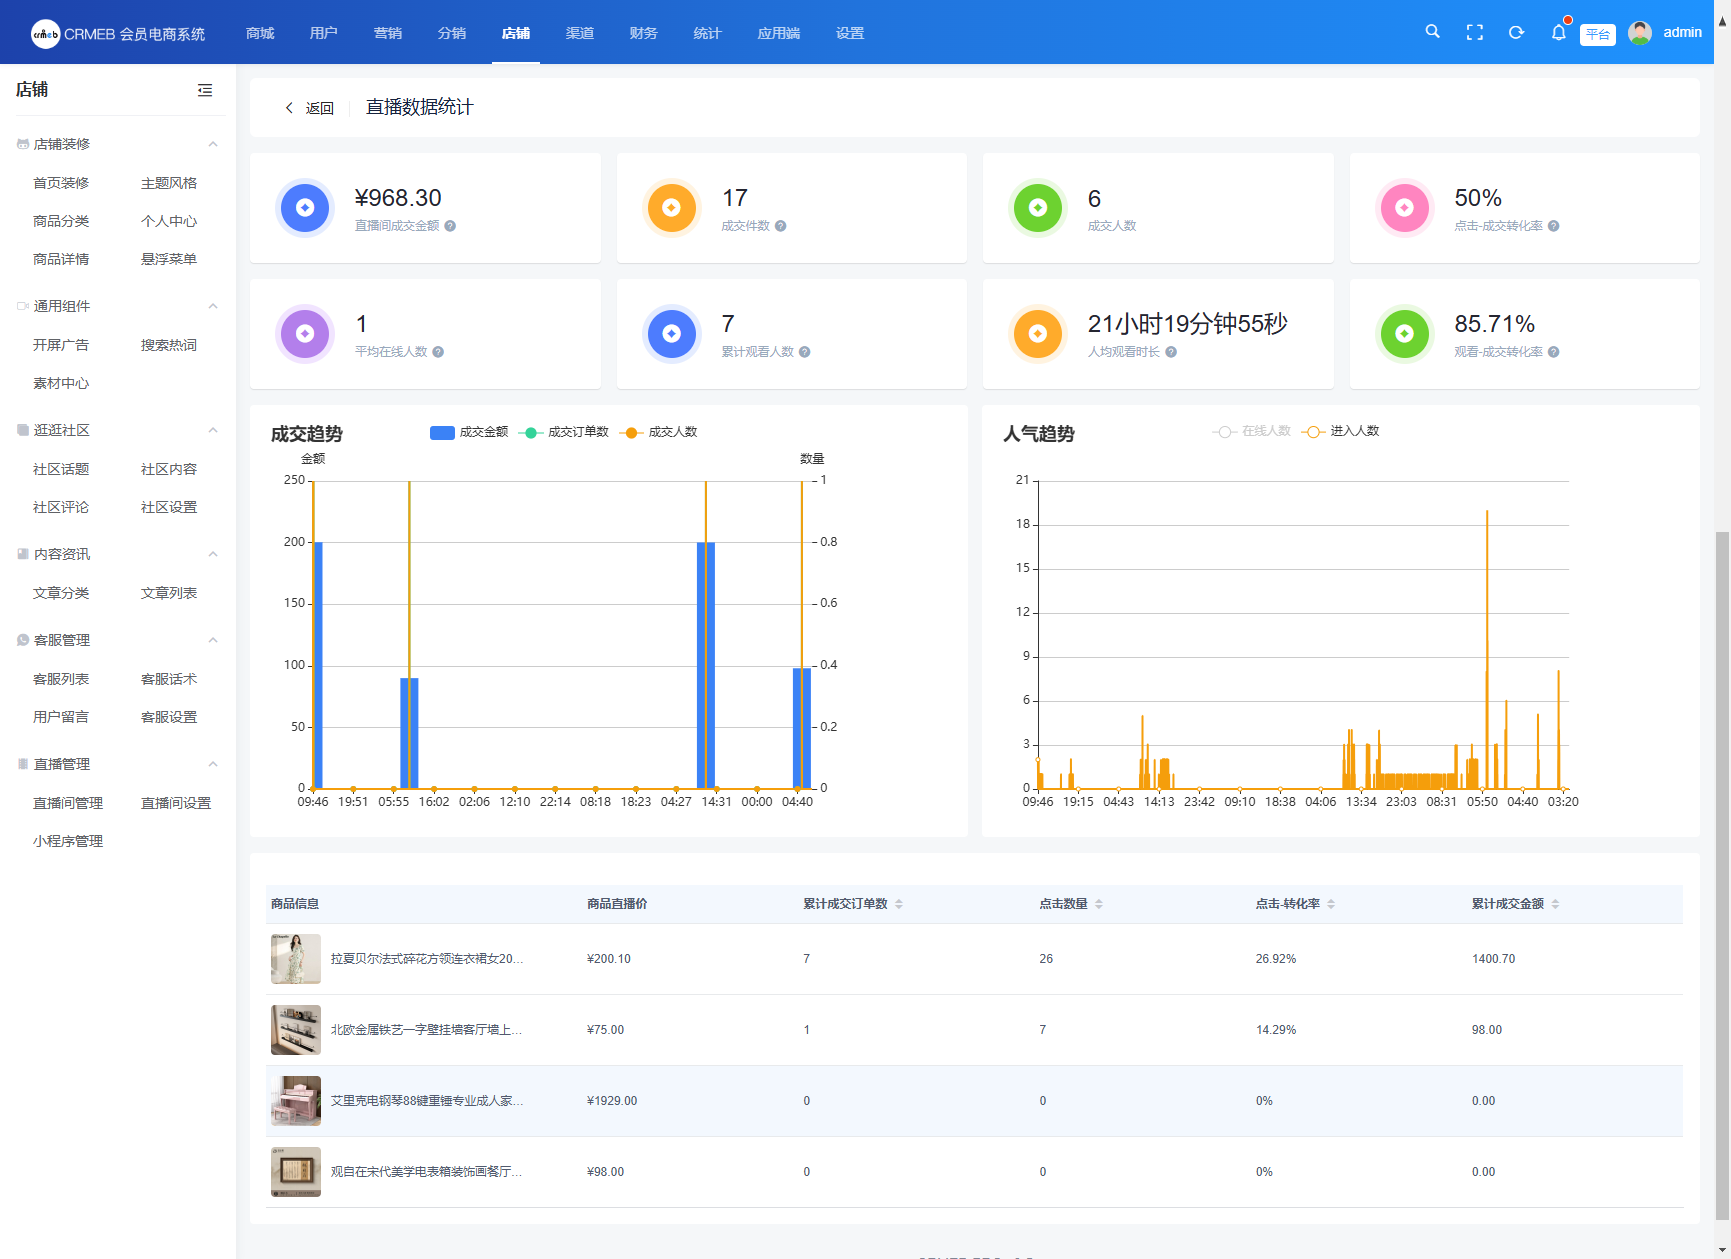Screen dimensions: 1731x1259
Task: Click the admin avatar picture
Action: click(x=1639, y=32)
